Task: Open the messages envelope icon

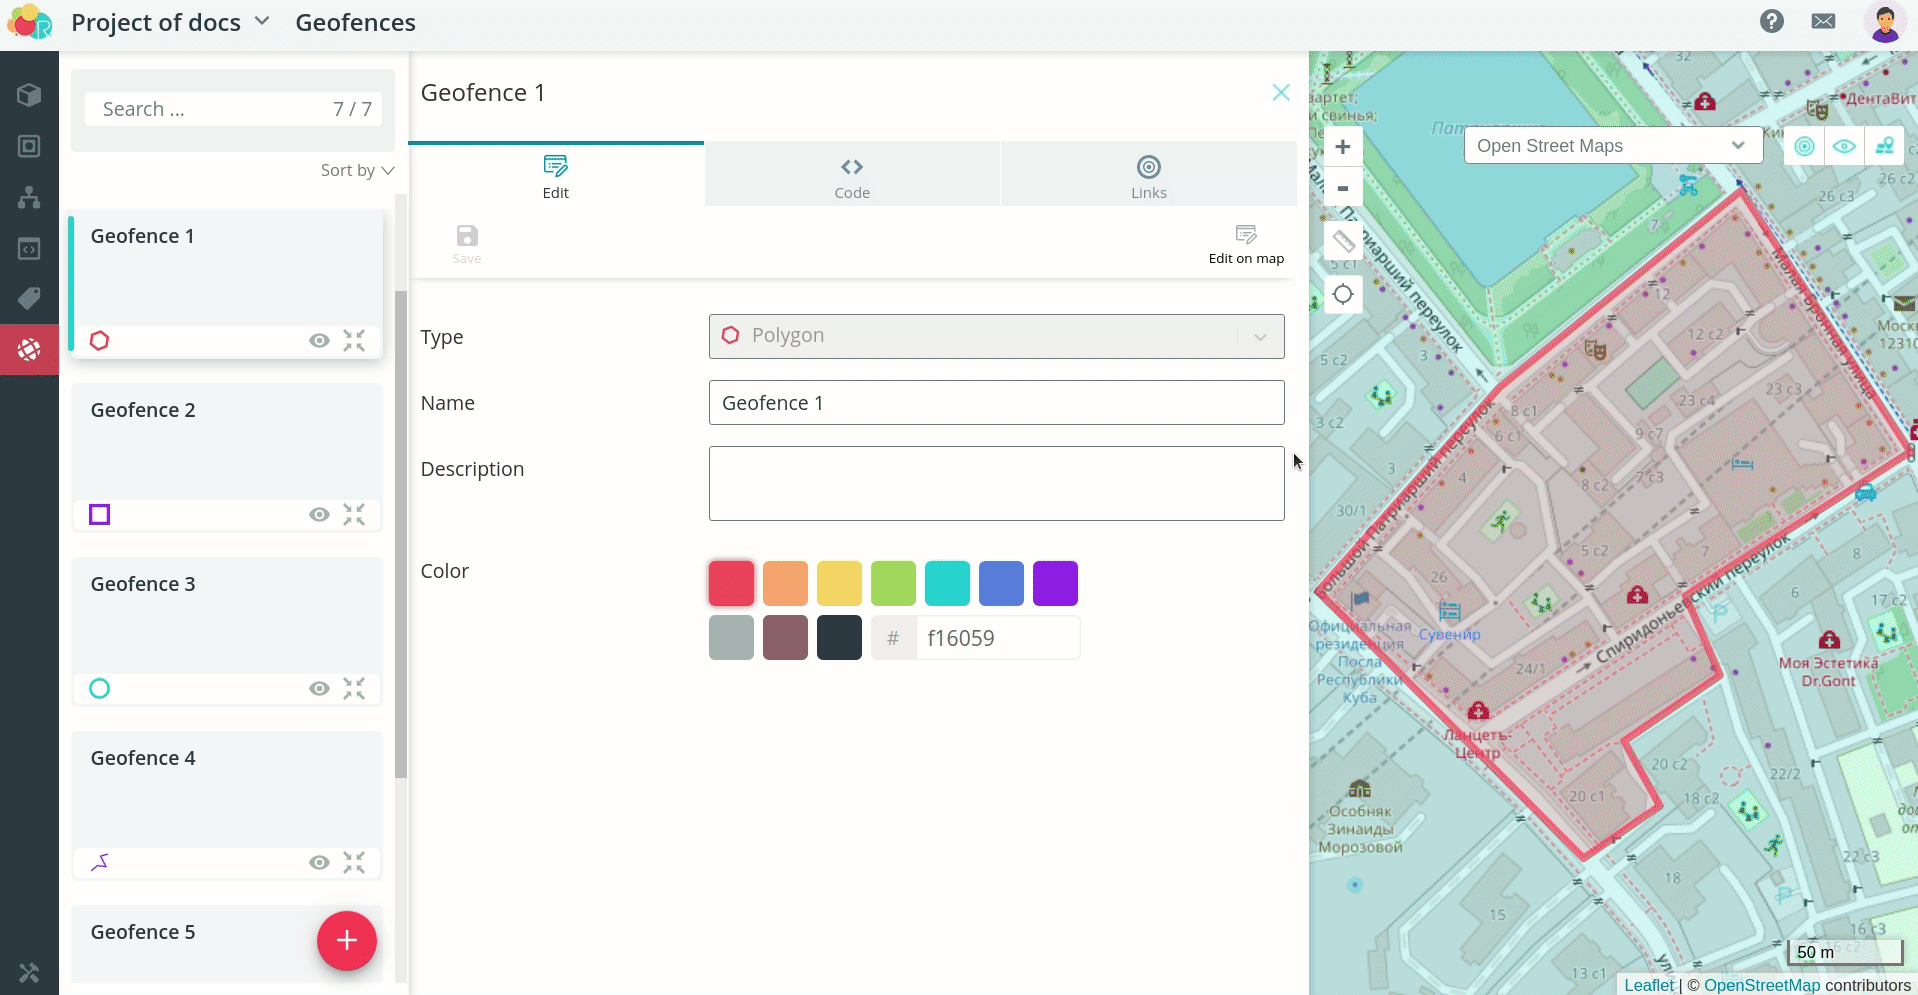Action: click(1823, 22)
